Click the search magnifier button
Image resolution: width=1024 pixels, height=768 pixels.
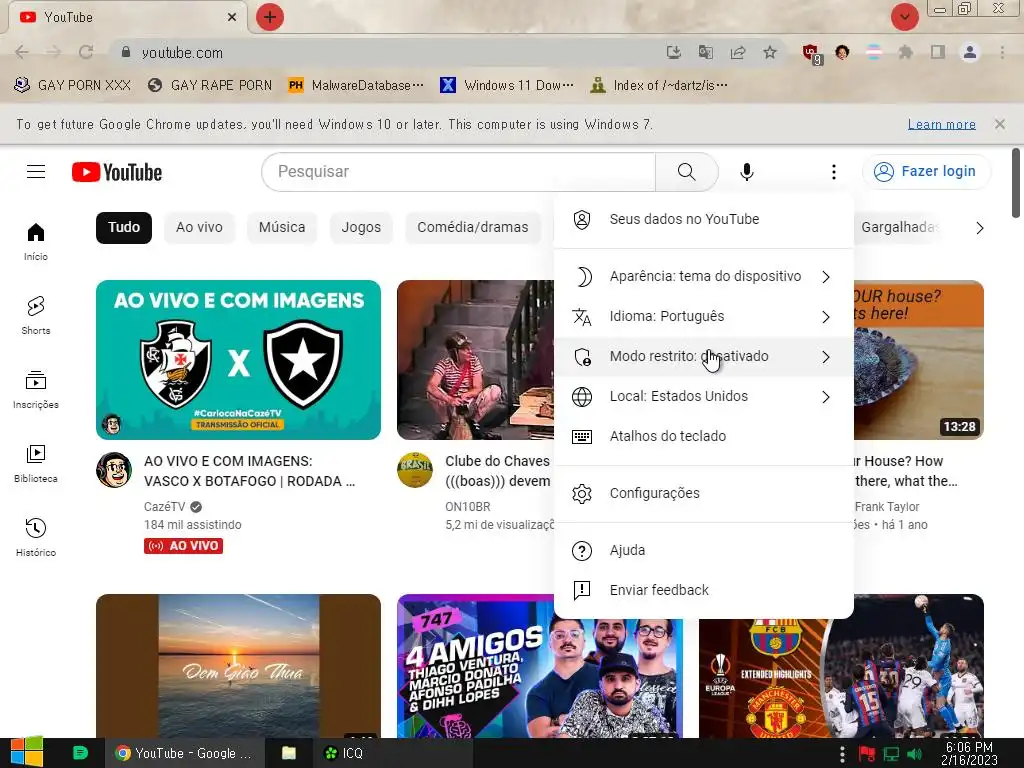686,172
